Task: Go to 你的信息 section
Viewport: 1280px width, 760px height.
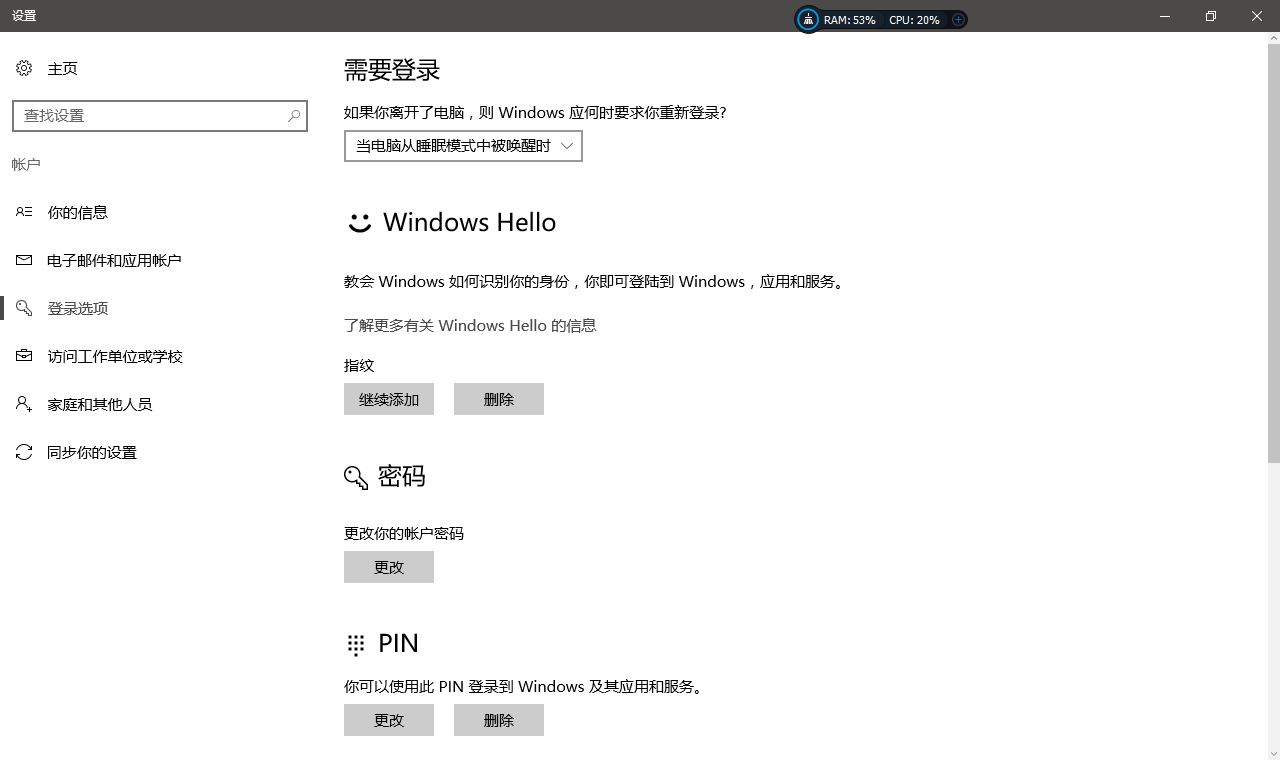Action: [78, 212]
